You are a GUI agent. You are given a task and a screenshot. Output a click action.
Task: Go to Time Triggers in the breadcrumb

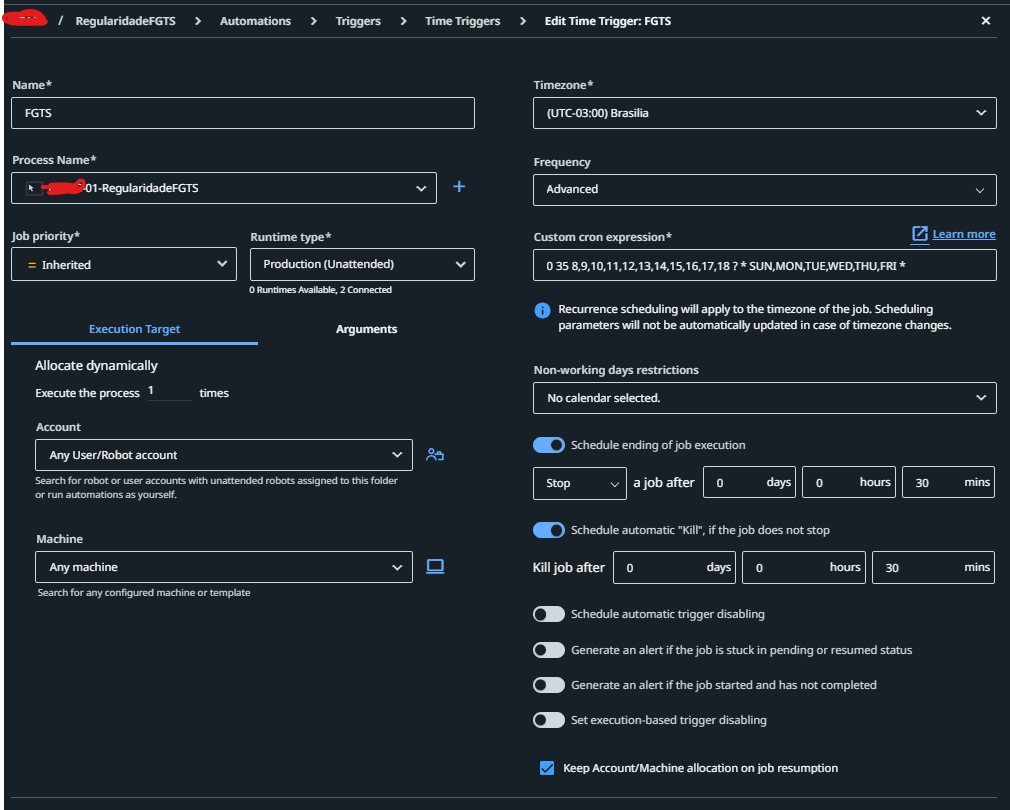pos(462,21)
